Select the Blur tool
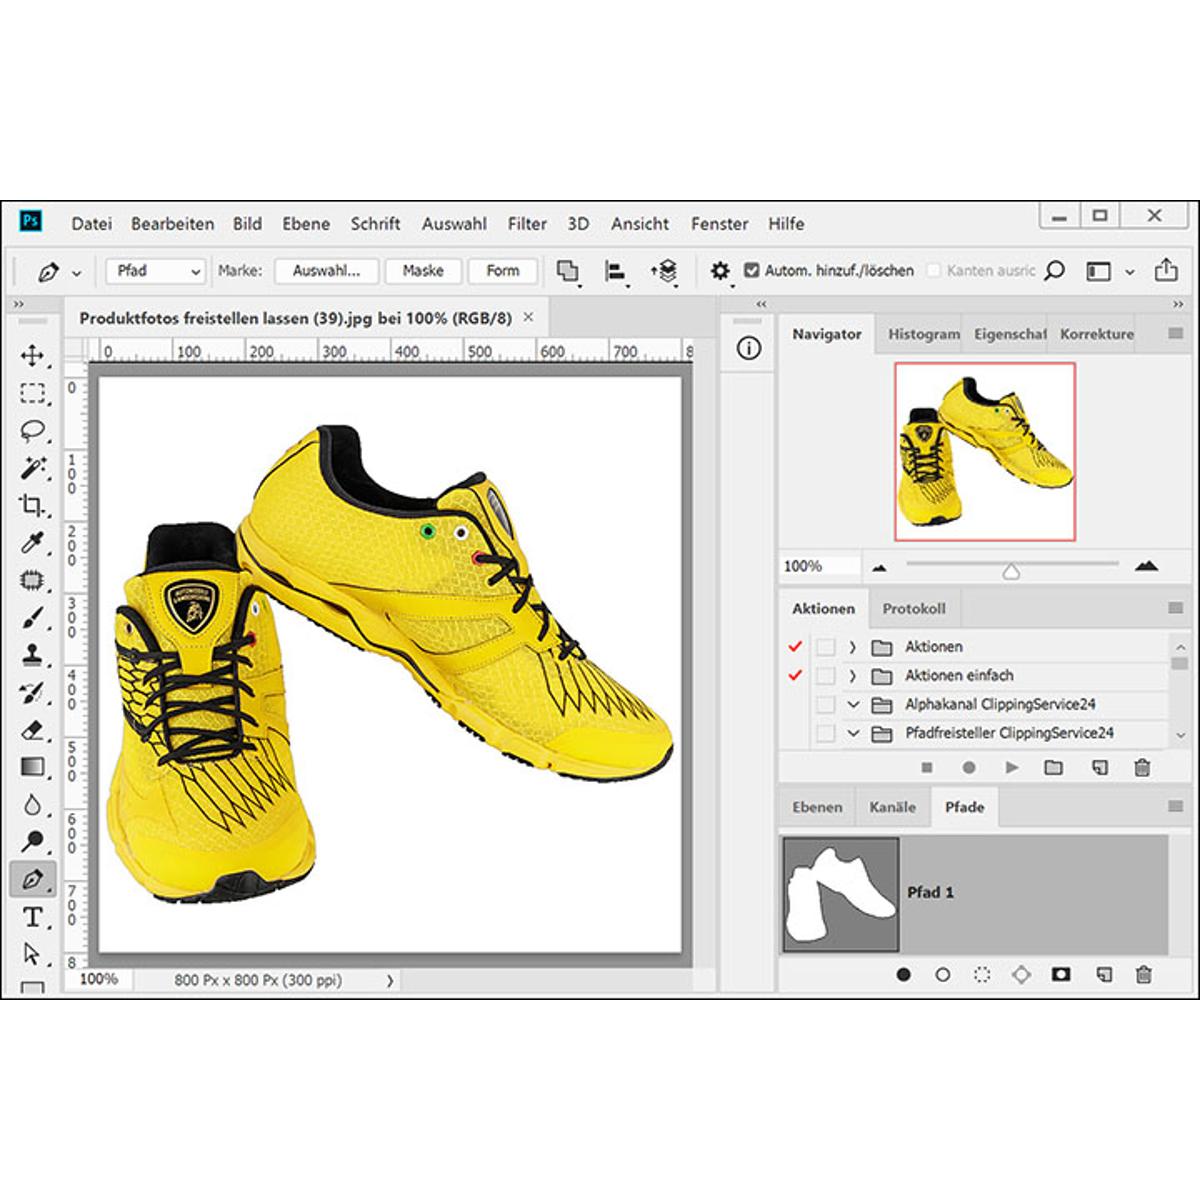Screen dimensions: 1200x1200 pyautogui.click(x=32, y=805)
